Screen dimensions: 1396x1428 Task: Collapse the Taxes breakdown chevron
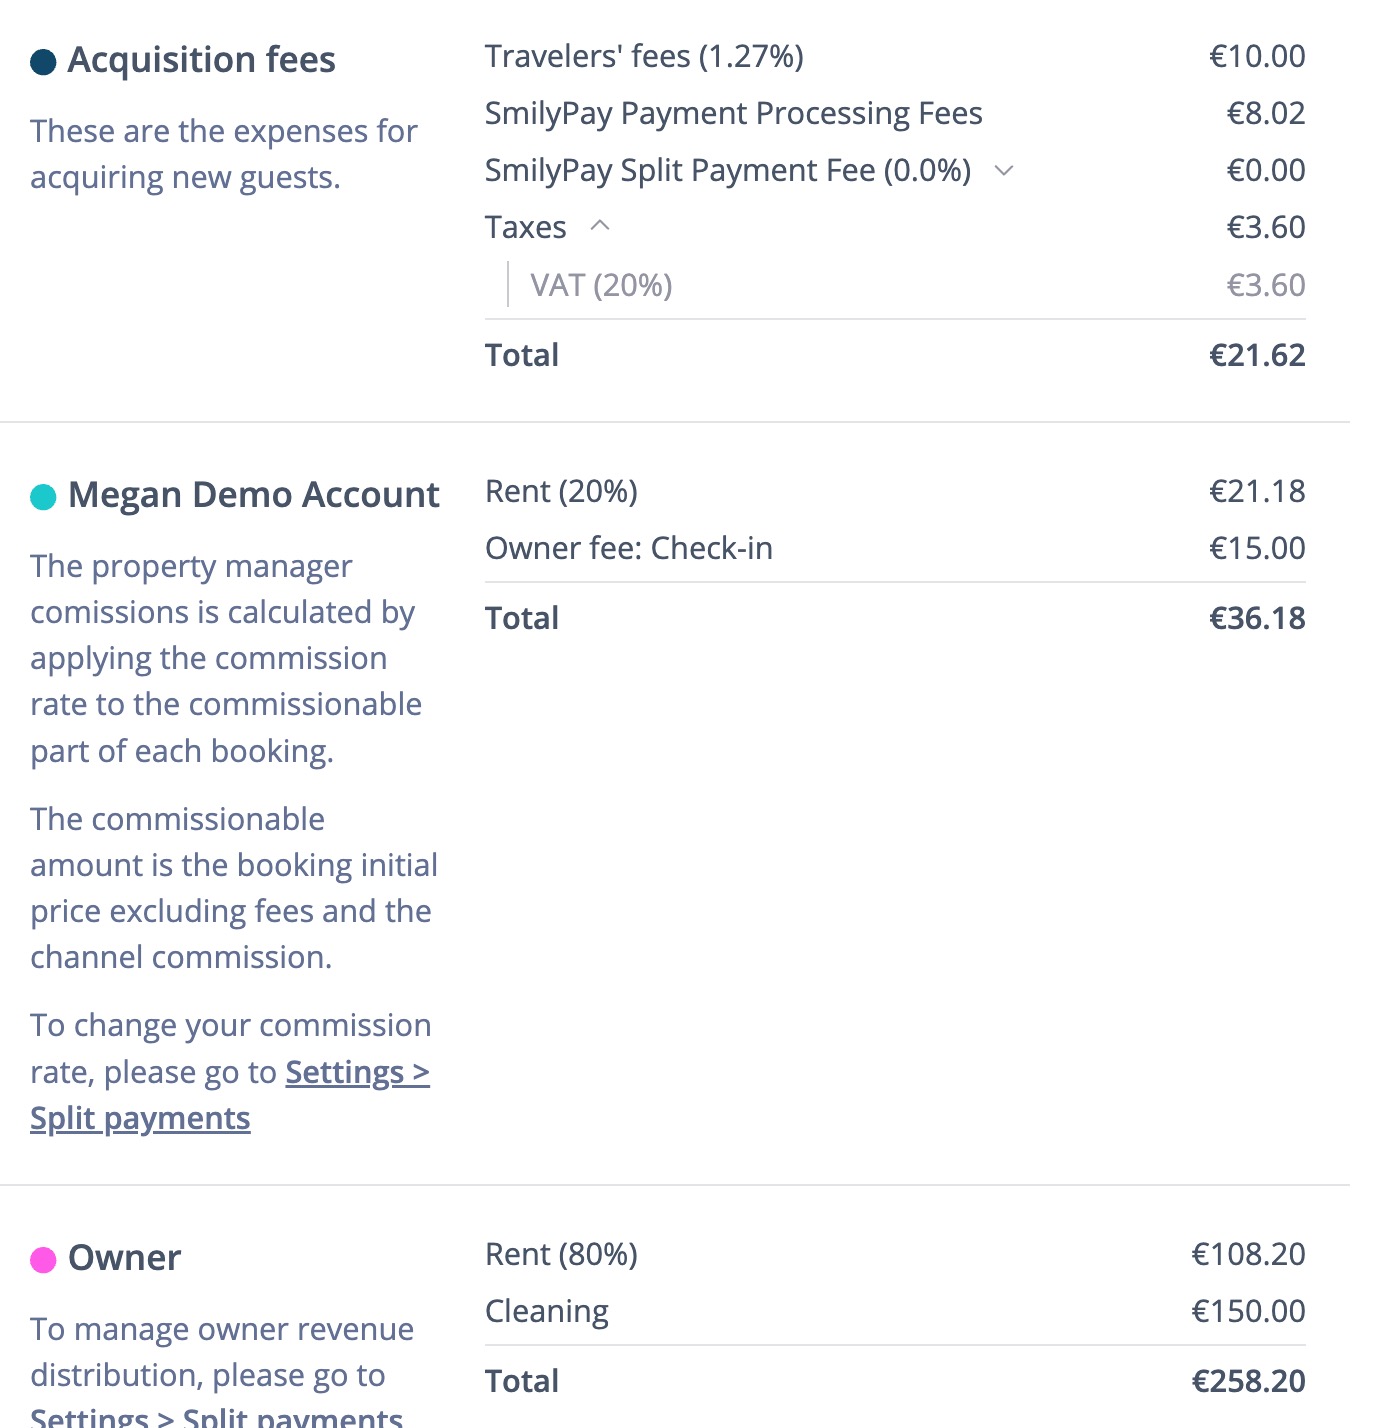[600, 227]
